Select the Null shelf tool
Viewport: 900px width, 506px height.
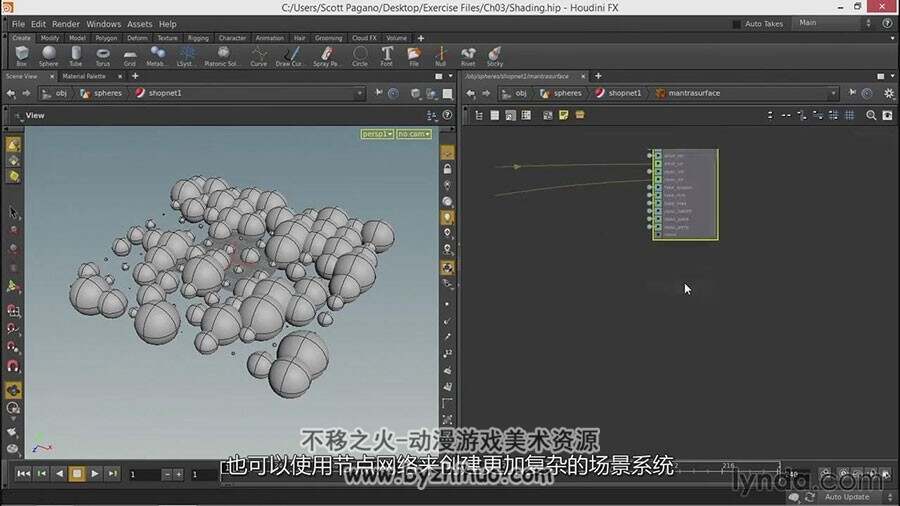[x=441, y=56]
